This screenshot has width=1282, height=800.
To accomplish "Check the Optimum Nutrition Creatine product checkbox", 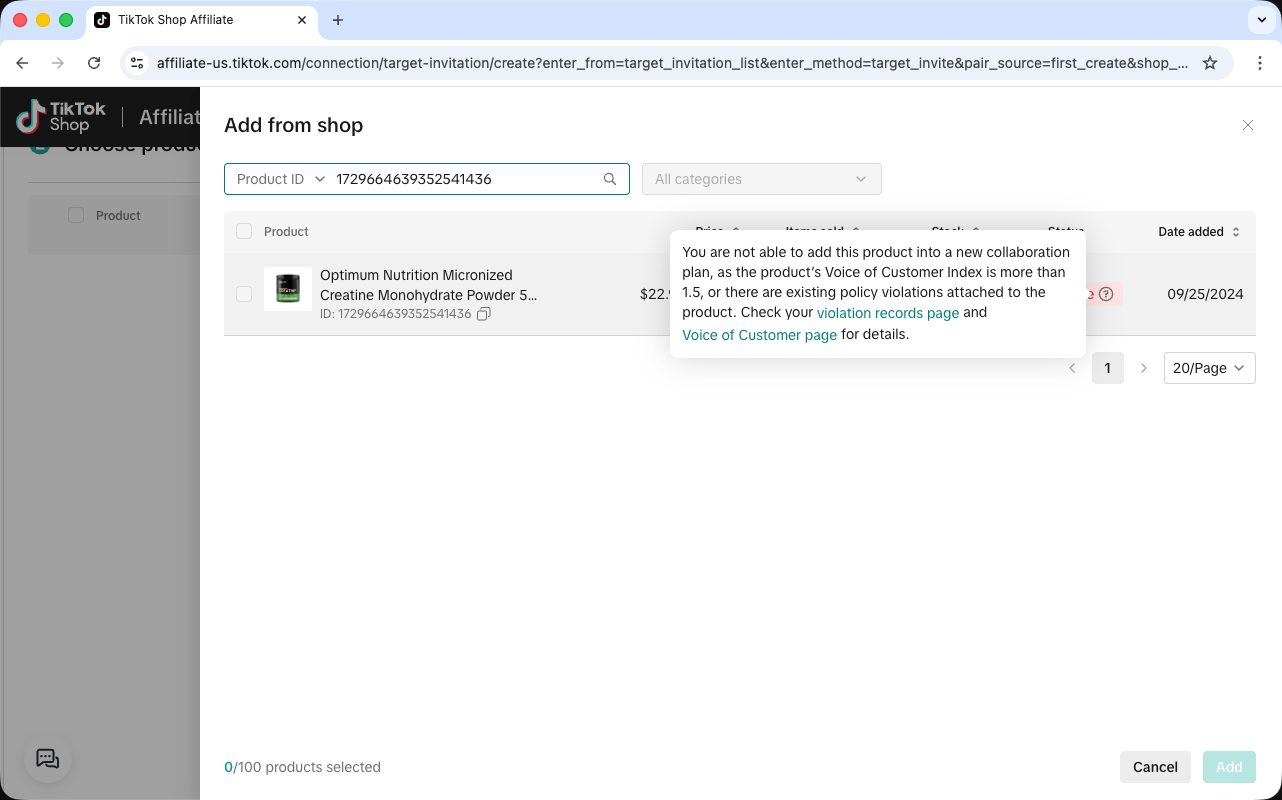I will click(x=244, y=294).
